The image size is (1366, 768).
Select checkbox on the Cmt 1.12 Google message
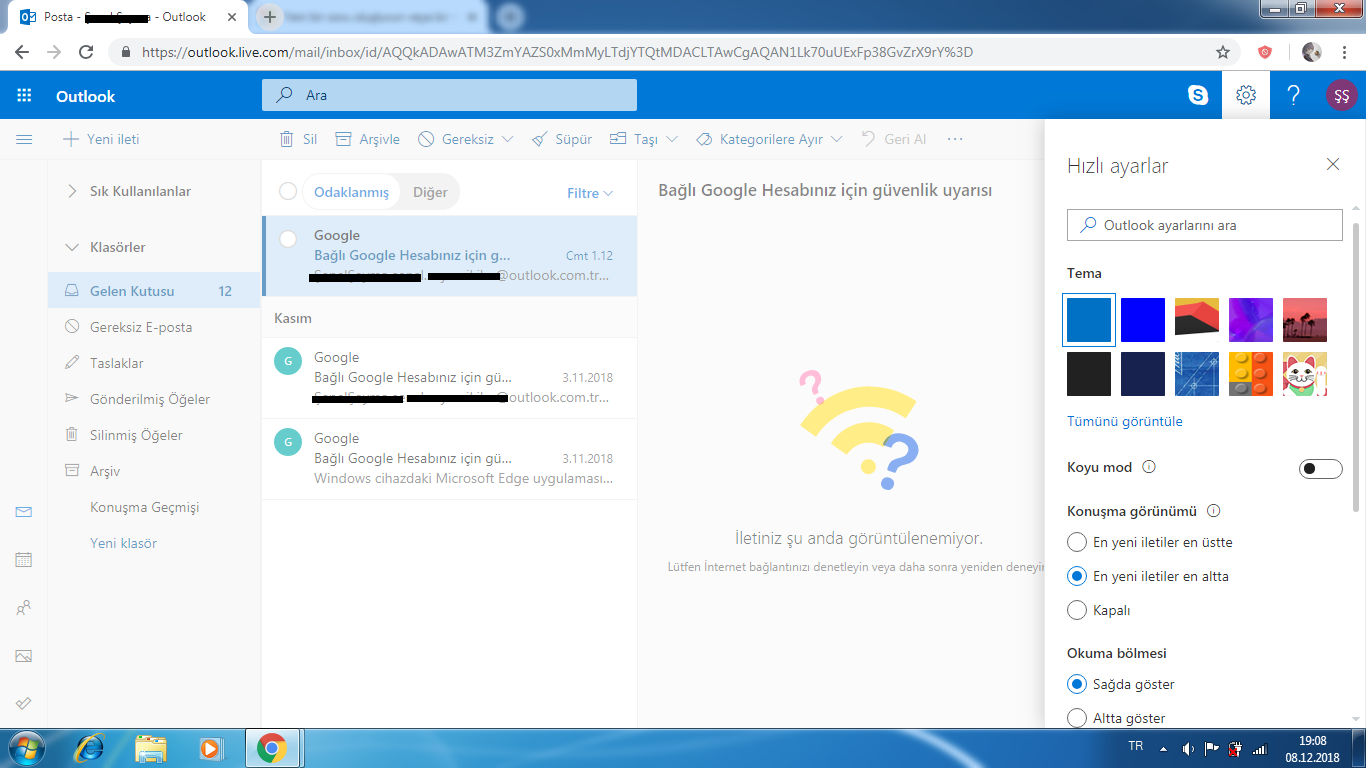(x=288, y=238)
